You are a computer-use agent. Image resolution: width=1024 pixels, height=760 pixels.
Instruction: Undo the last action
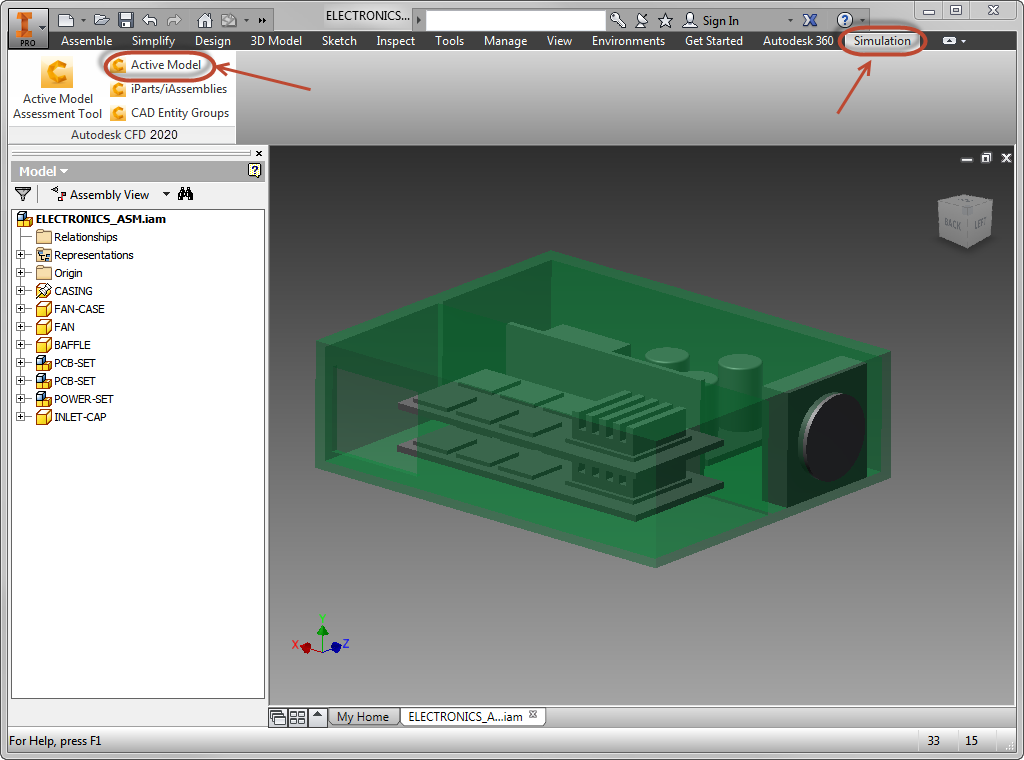[x=150, y=20]
